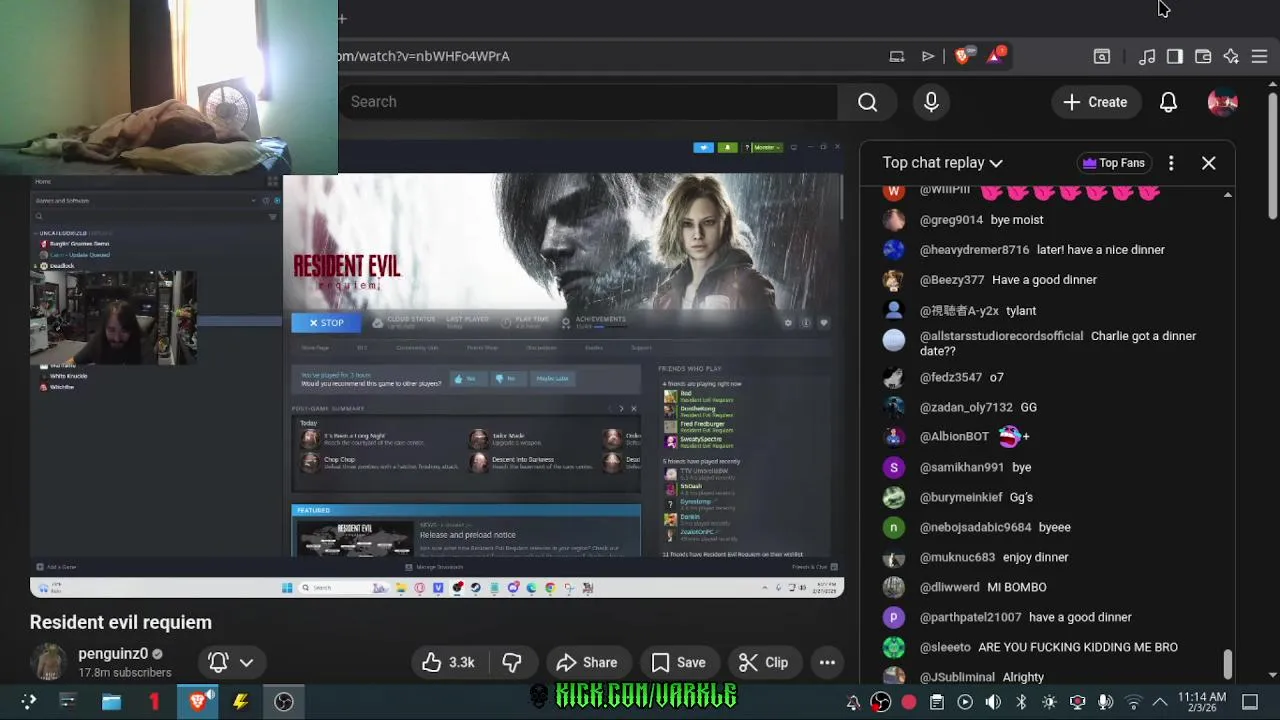Screen dimensions: 1280x720
Task: Click the tab search icon in toolbar
Action: (1101, 57)
